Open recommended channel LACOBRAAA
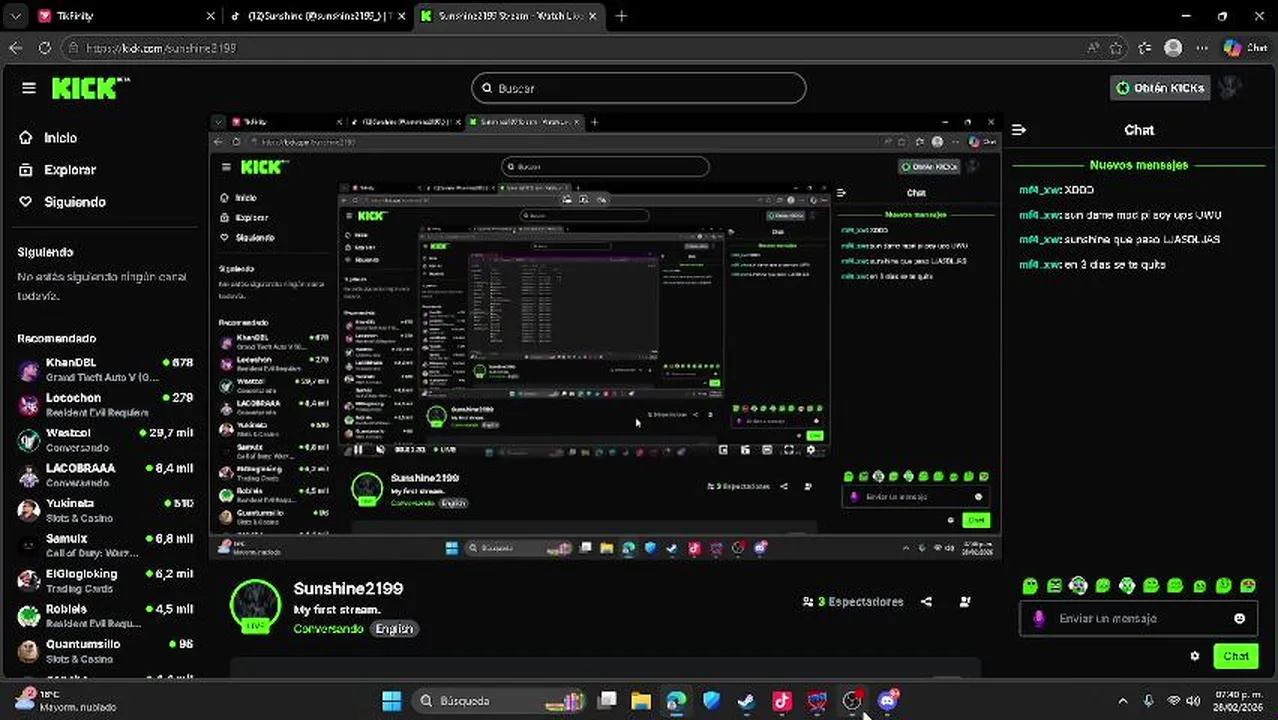Screen dimensions: 1278x720 coord(105,475)
